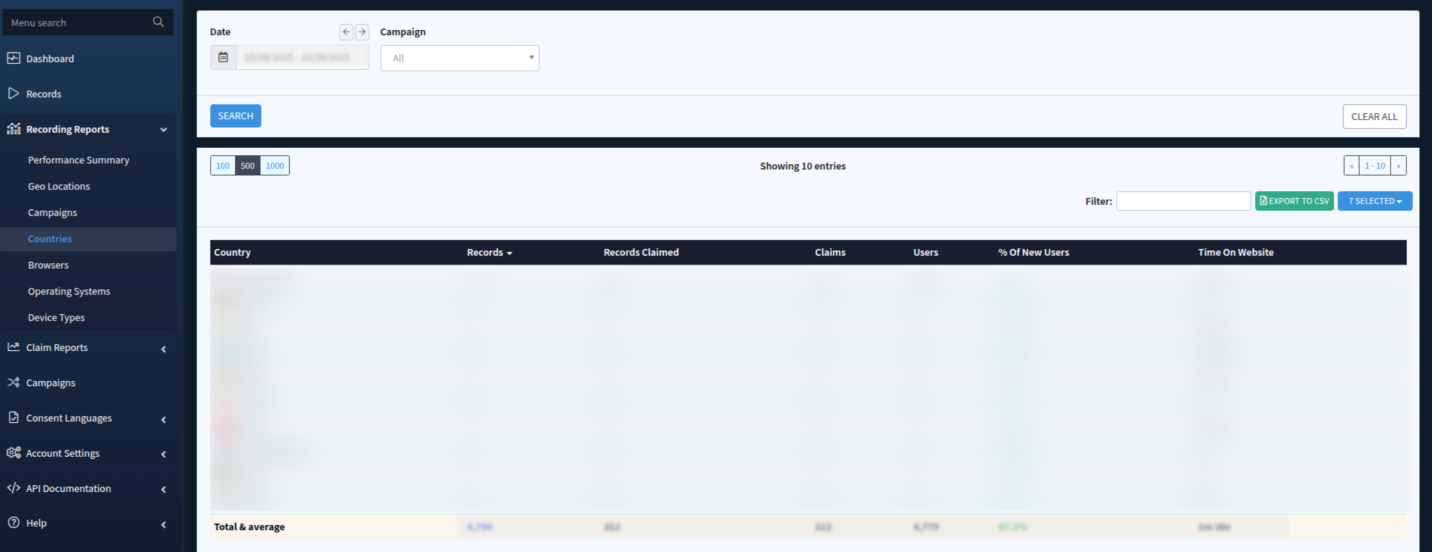Screen dimensions: 1432x552
Task: Open the 7 Selected columns dropdown
Action: (1375, 201)
